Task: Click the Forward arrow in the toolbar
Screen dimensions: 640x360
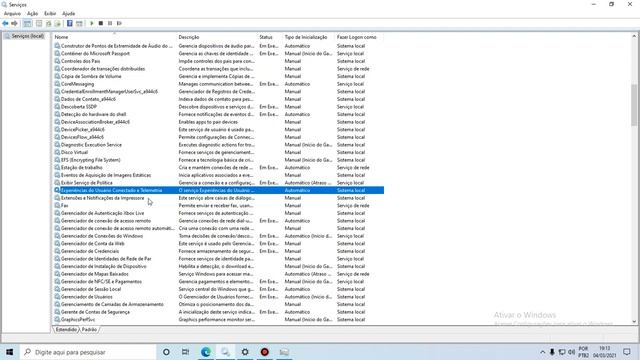Action: tap(15, 24)
